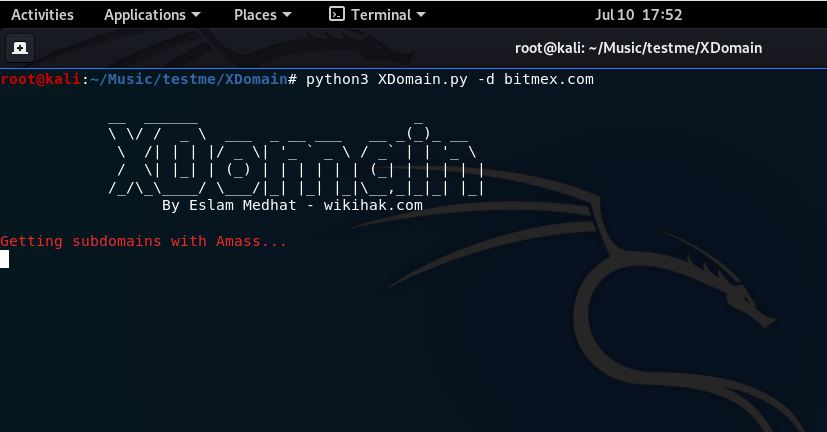
Task: Click the python3 command text
Action: point(337,80)
